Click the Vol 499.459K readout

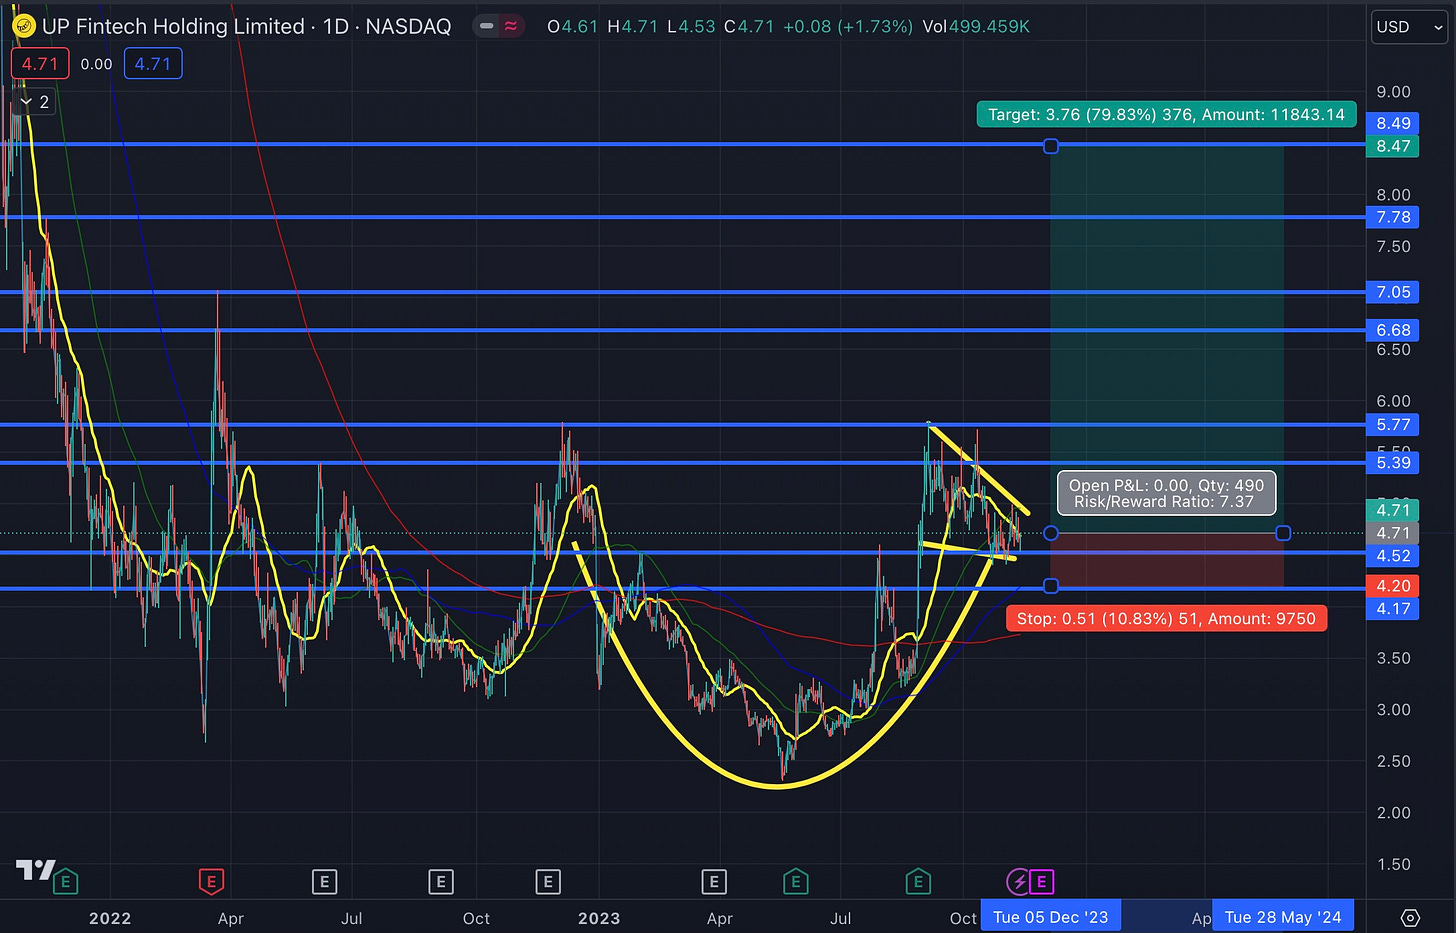coord(976,27)
